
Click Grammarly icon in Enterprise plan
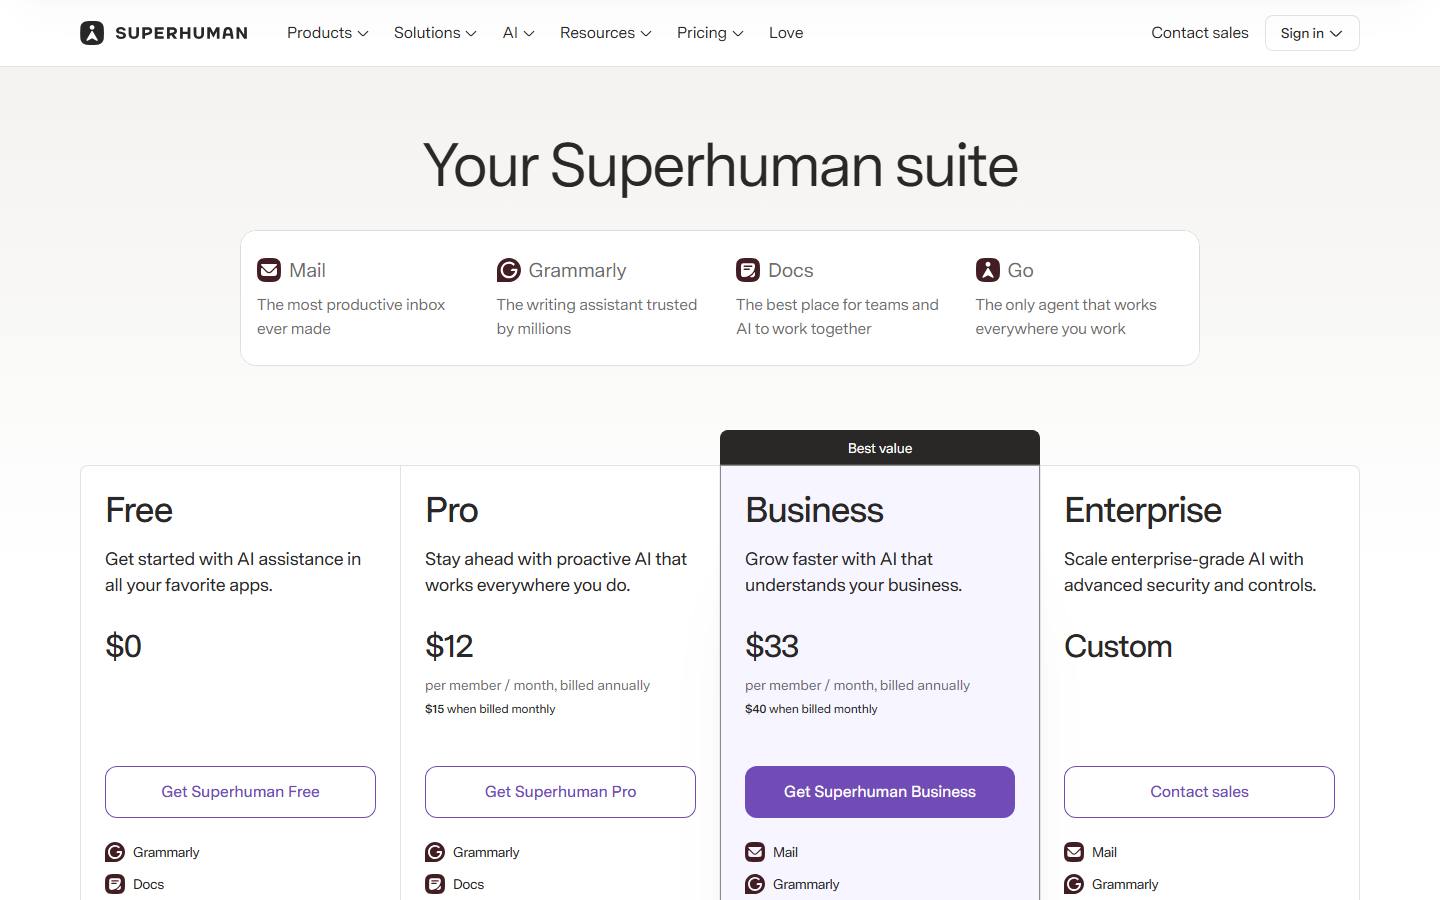[1074, 884]
